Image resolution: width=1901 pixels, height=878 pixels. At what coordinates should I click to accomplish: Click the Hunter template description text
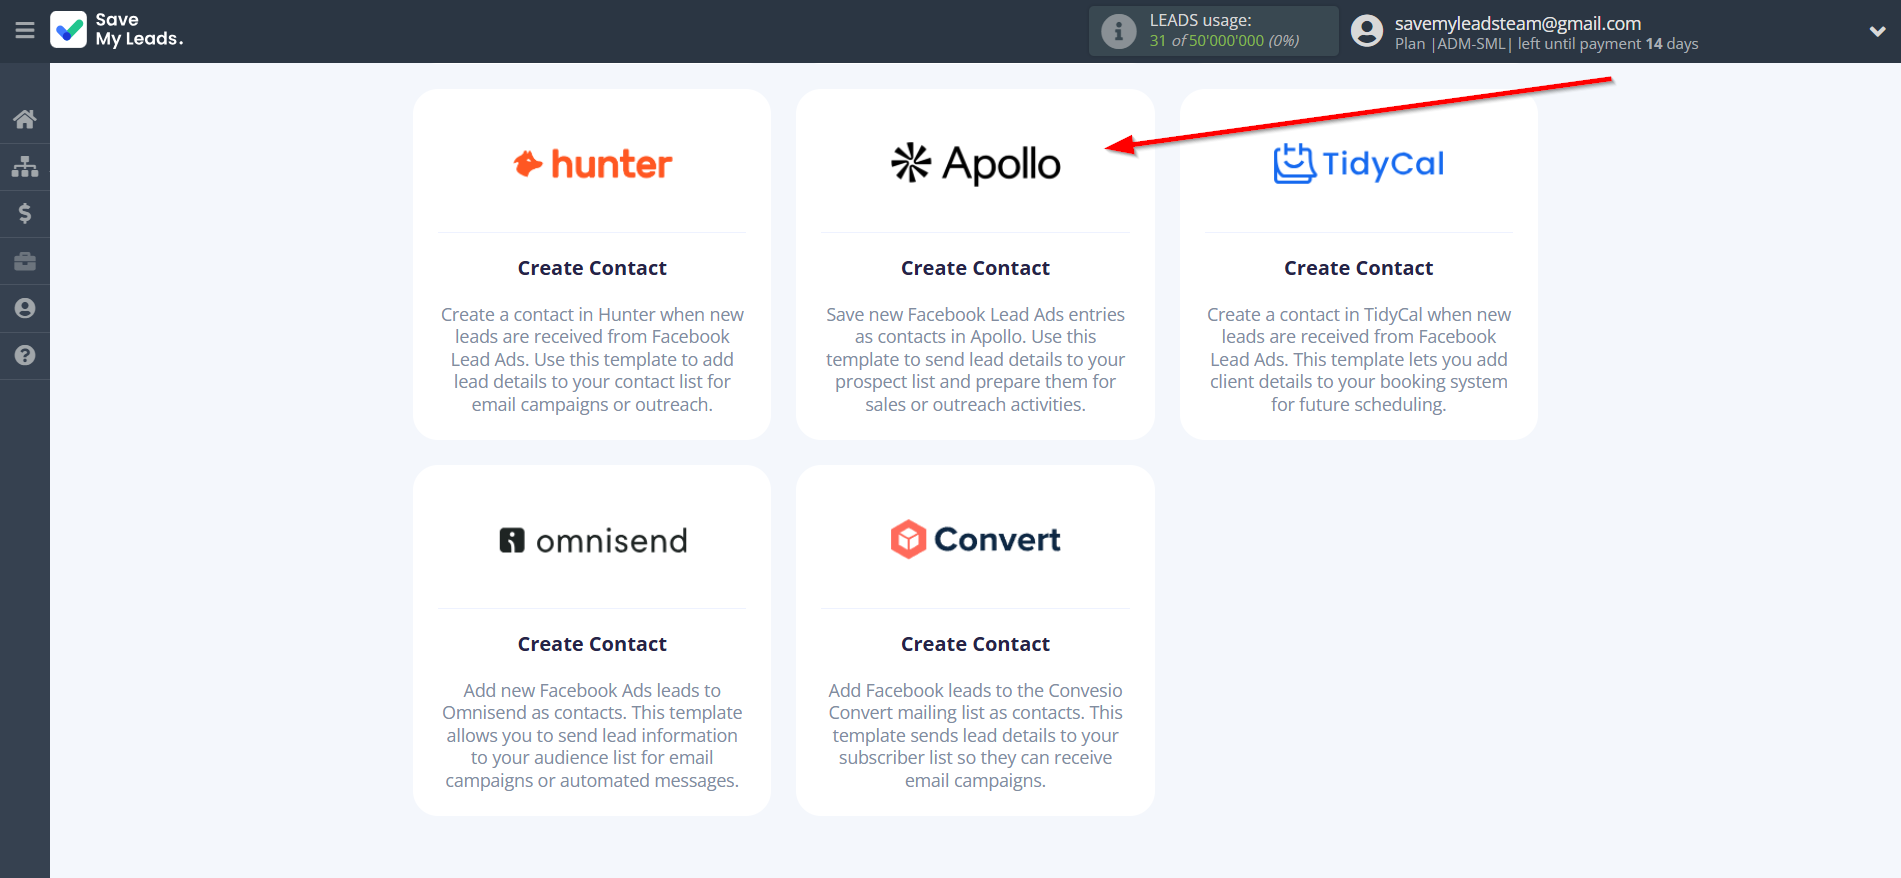(x=592, y=359)
